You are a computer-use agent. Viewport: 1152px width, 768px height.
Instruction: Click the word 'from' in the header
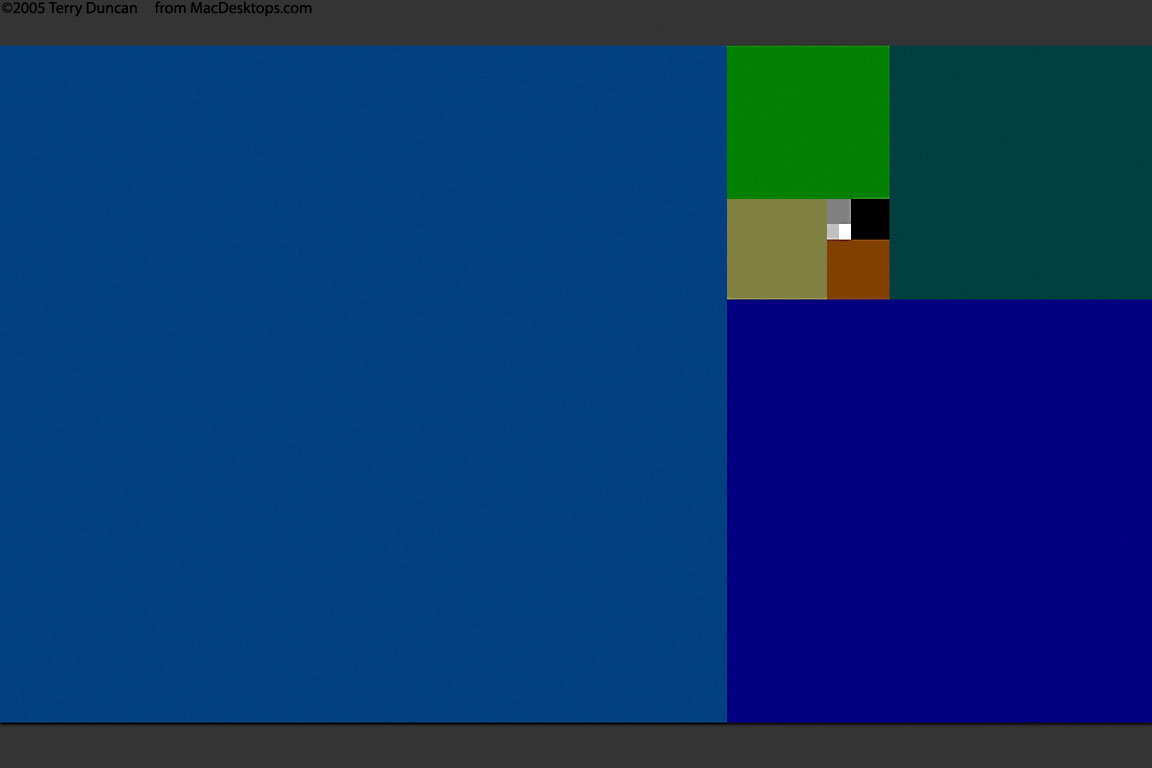[171, 9]
